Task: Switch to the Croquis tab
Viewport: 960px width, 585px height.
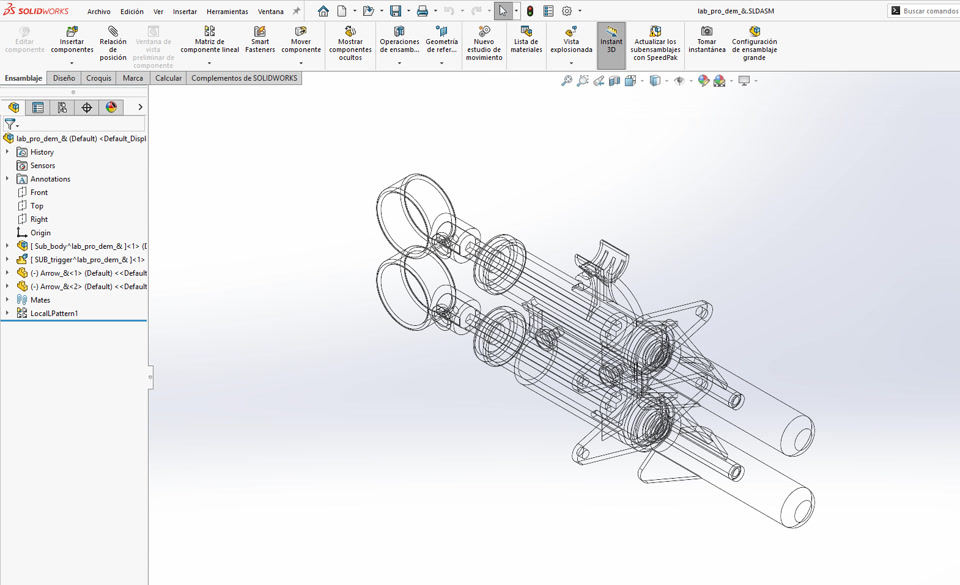Action: (x=99, y=78)
